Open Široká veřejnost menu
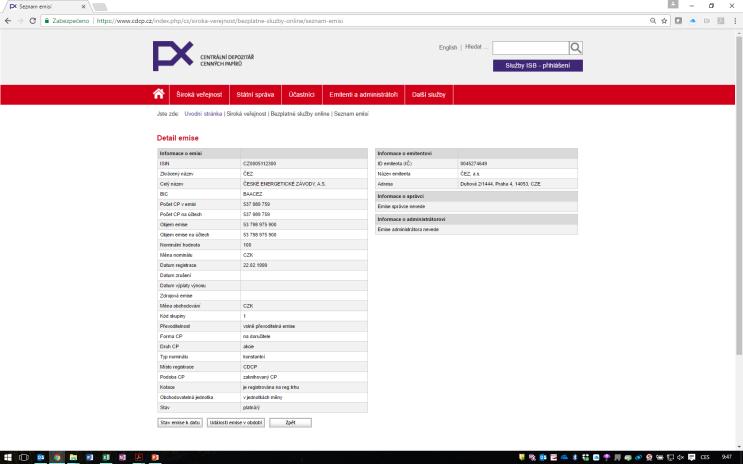743x464 pixels. pos(199,94)
